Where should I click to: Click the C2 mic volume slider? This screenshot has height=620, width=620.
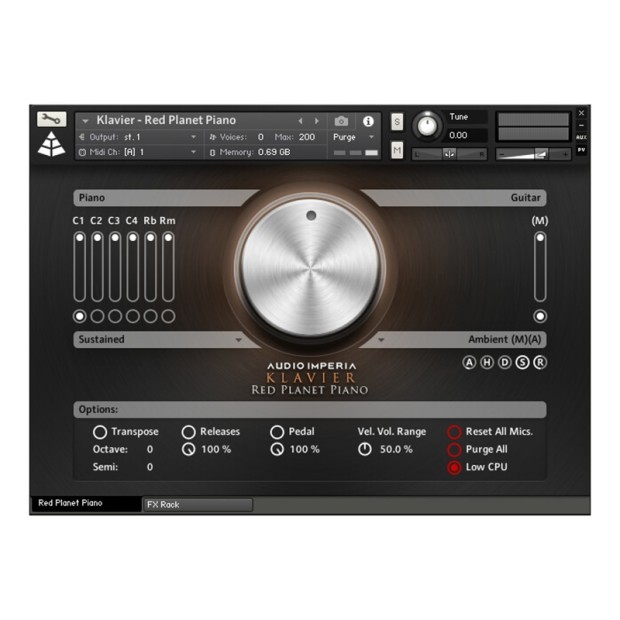tap(97, 267)
